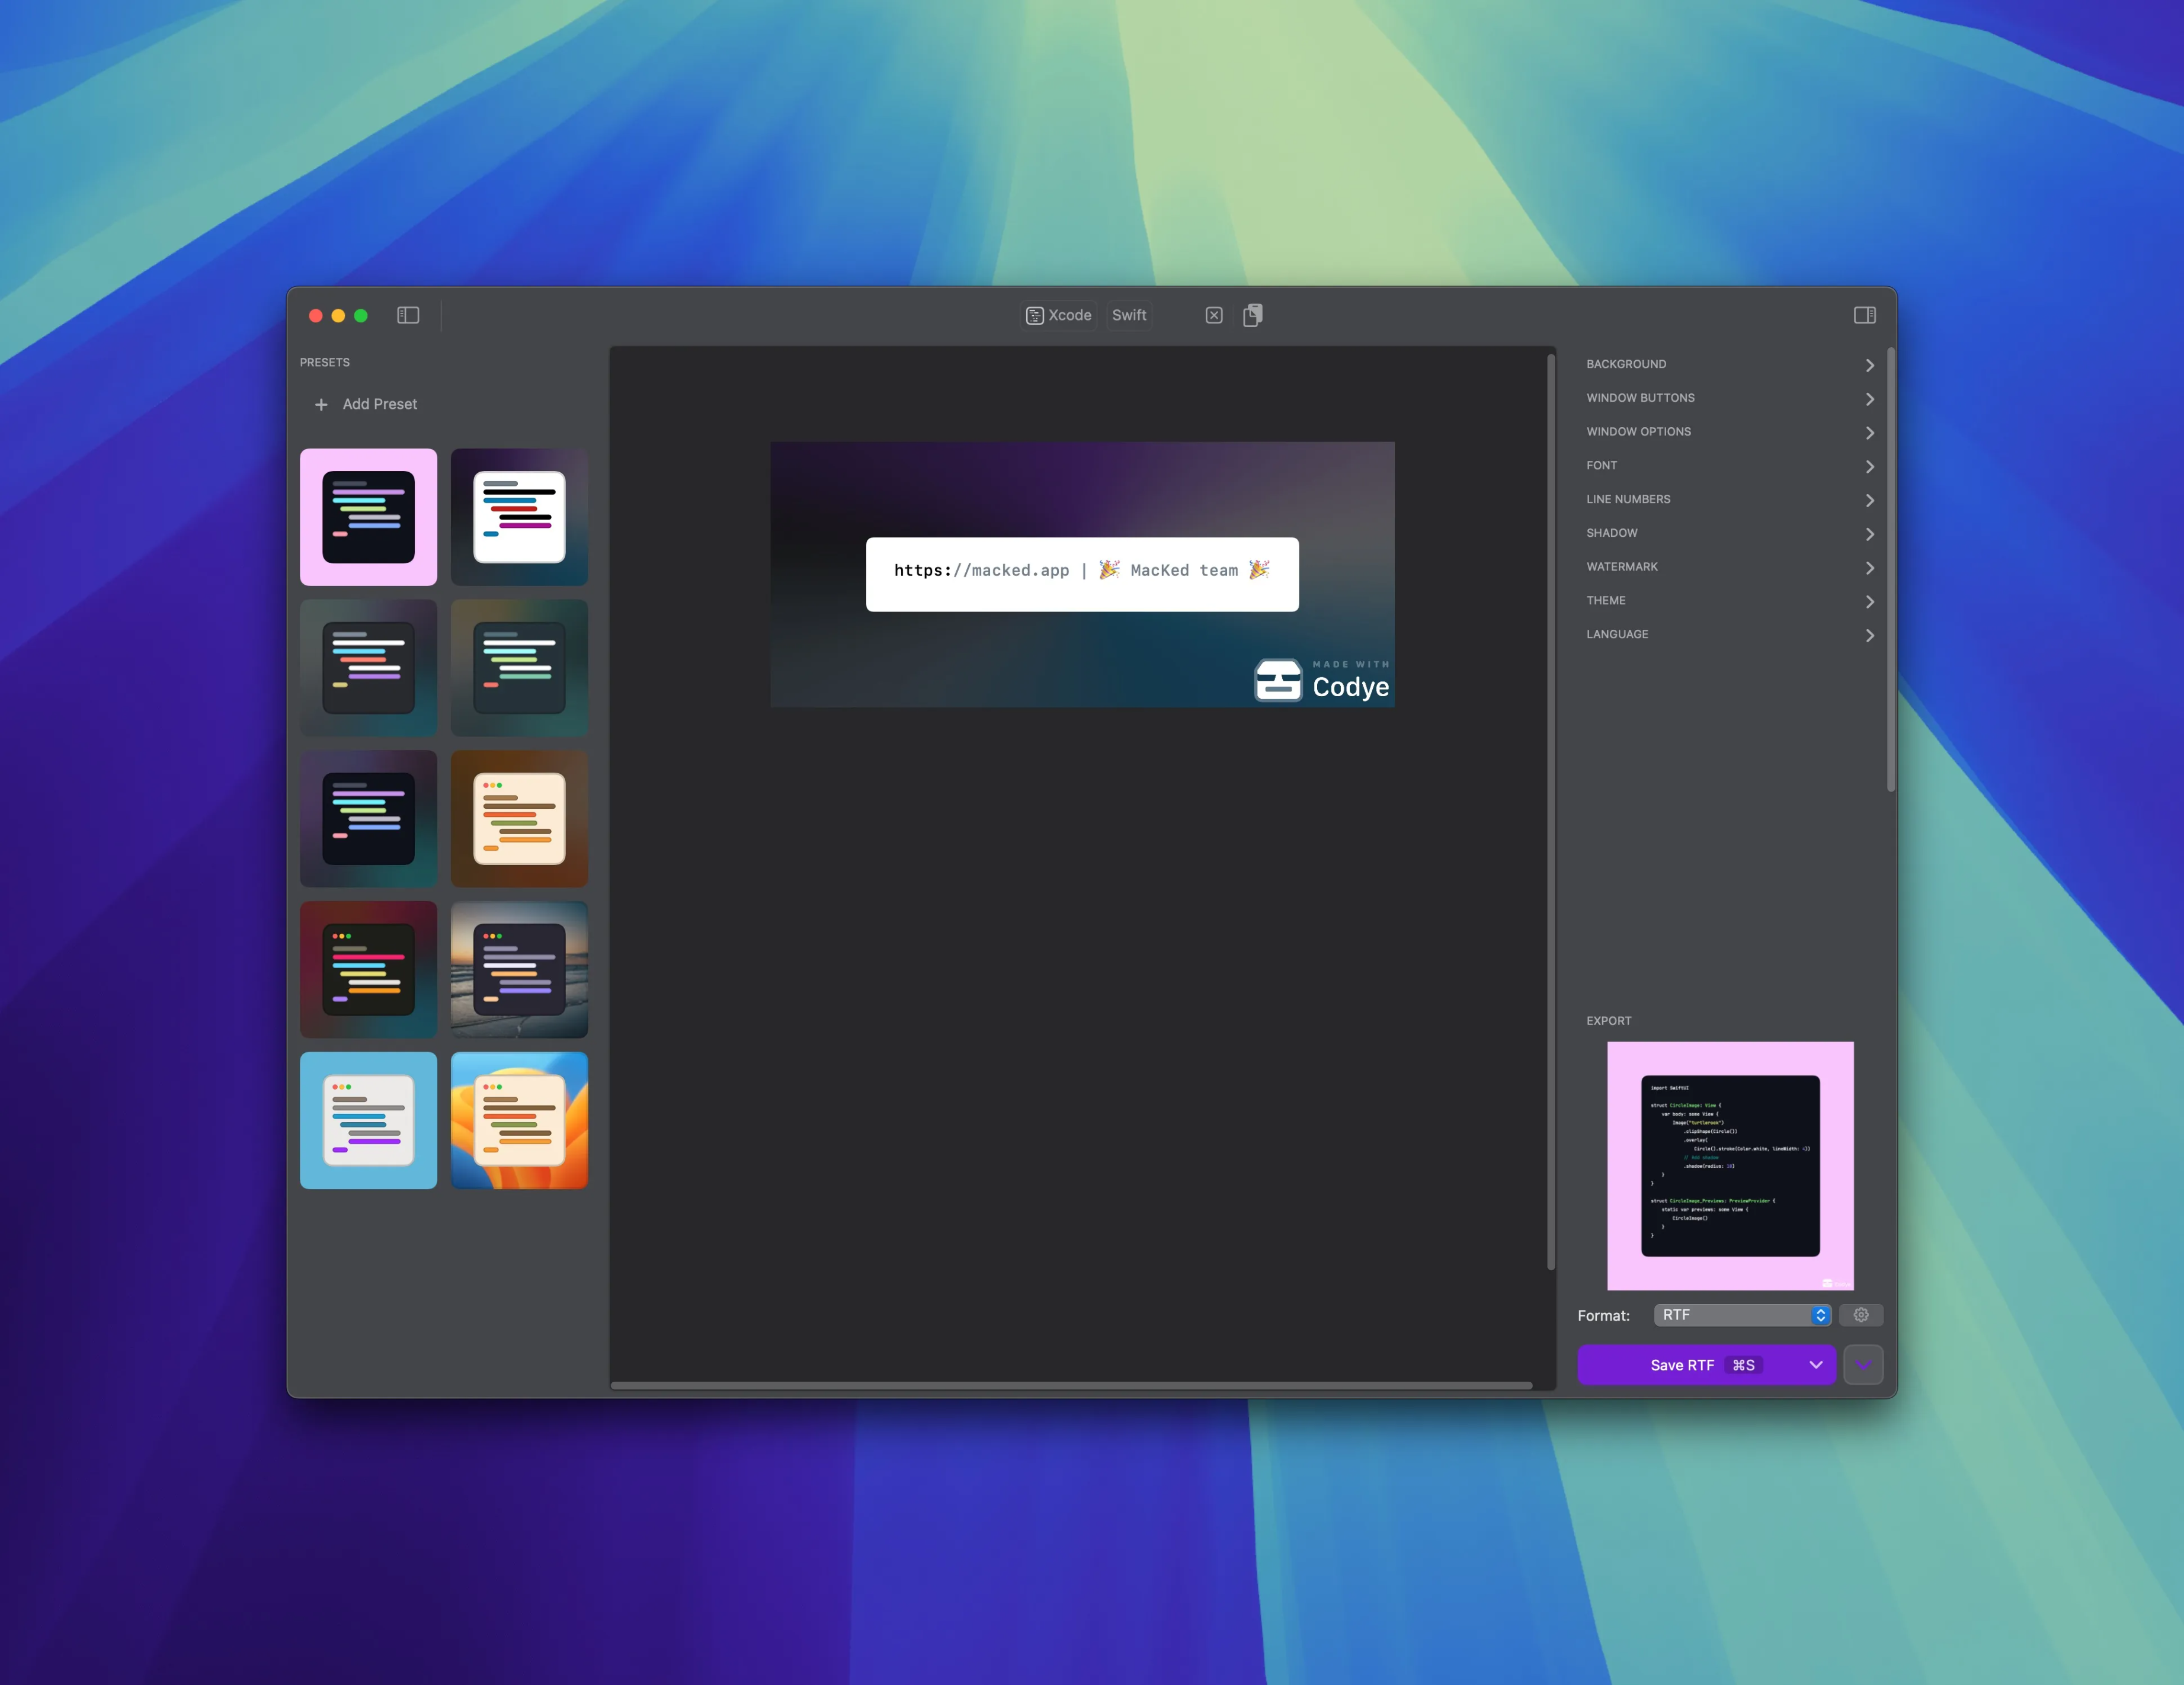The height and width of the screenshot is (1685, 2184).
Task: Open the Swift language selector
Action: point(1129,315)
